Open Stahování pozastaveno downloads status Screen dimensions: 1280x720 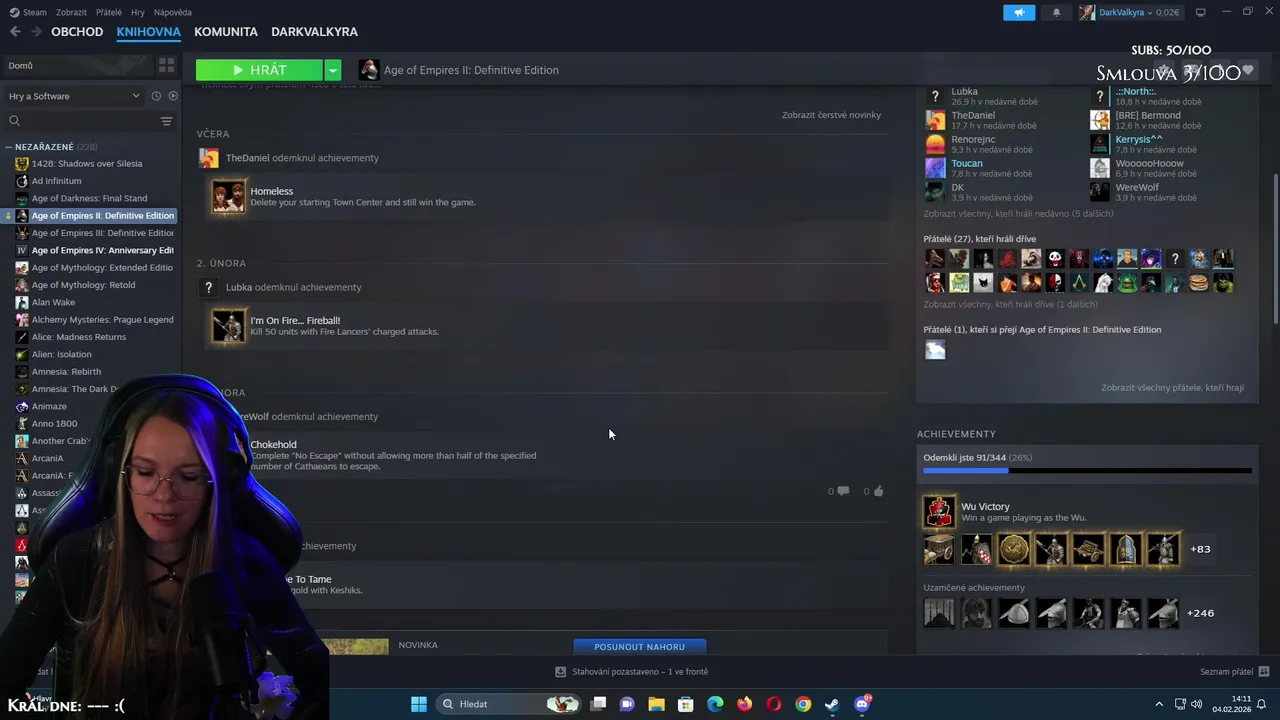(x=632, y=672)
